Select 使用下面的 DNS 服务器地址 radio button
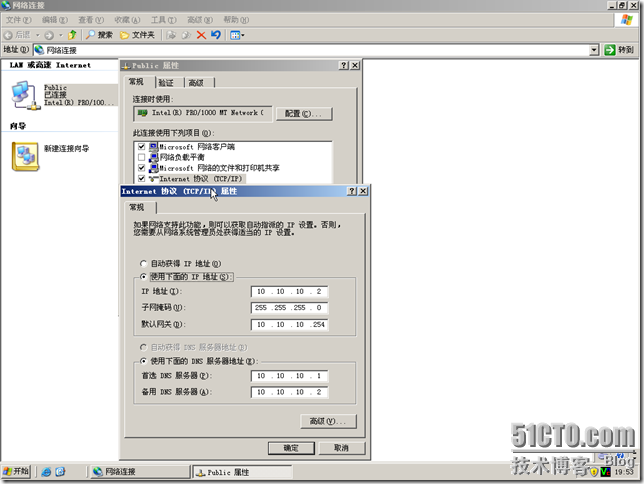Viewport: 644px width, 484px height. 143,361
